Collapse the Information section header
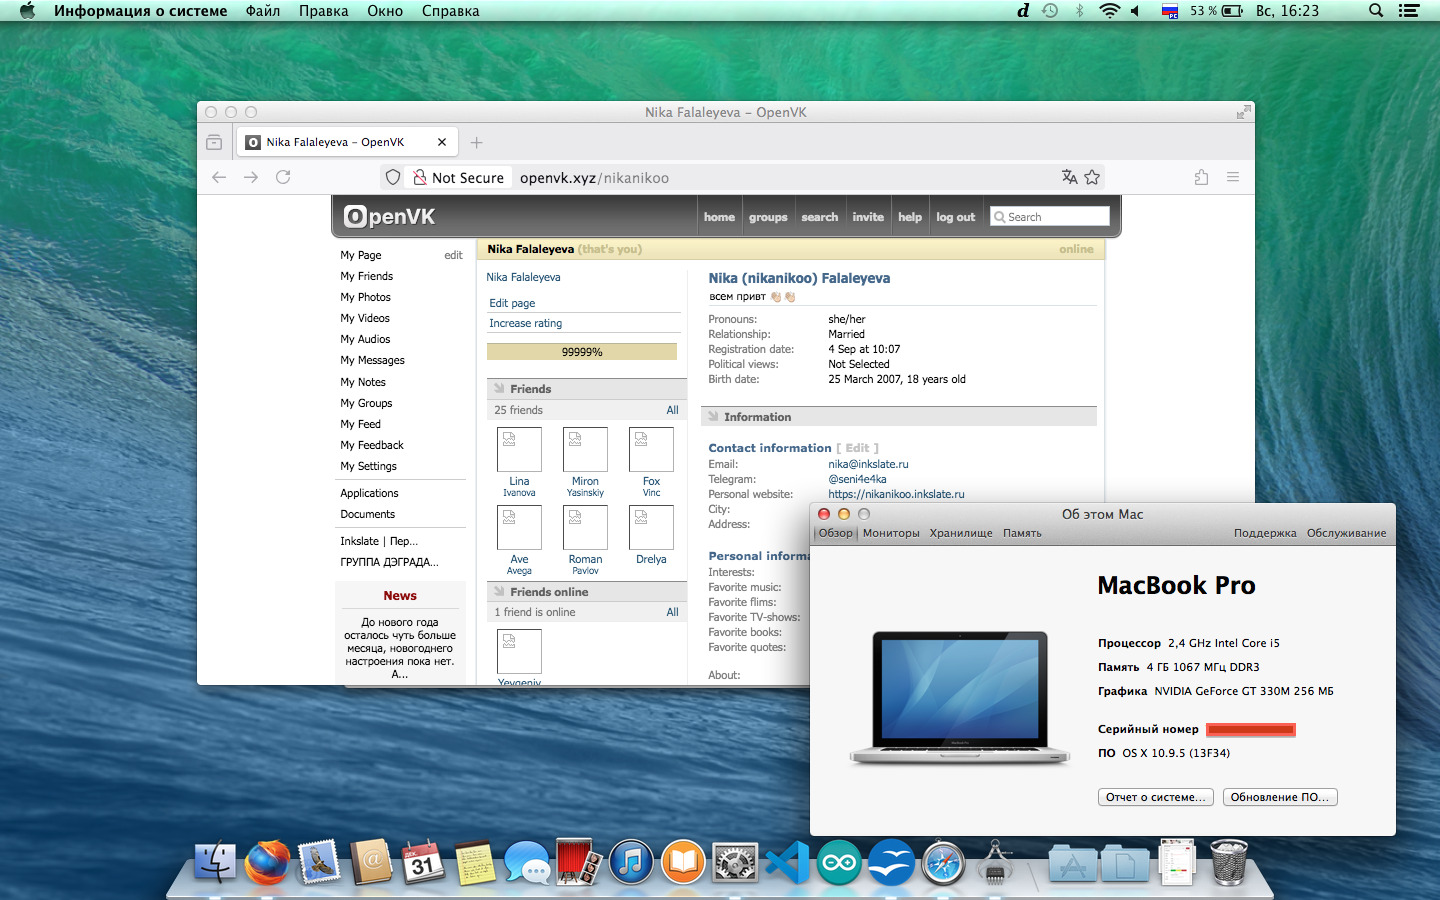Image resolution: width=1440 pixels, height=900 pixels. pyautogui.click(x=757, y=417)
